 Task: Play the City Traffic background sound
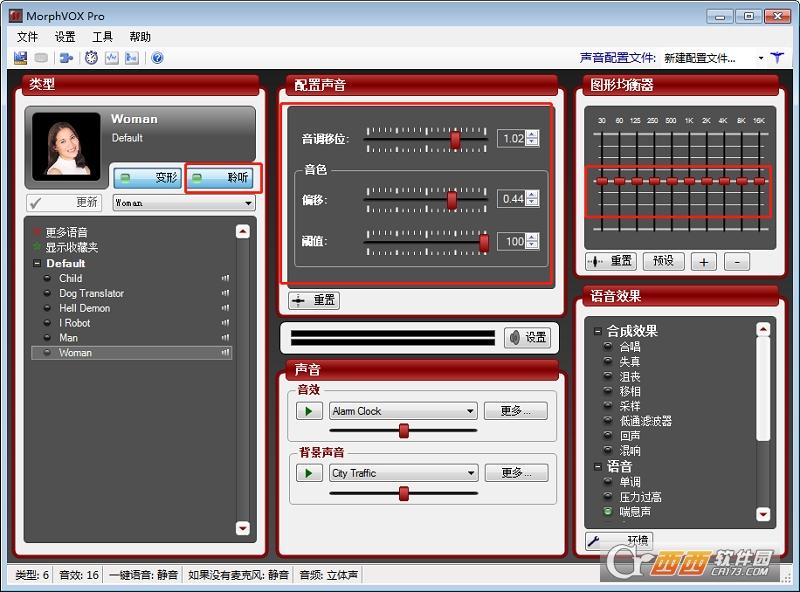click(309, 473)
